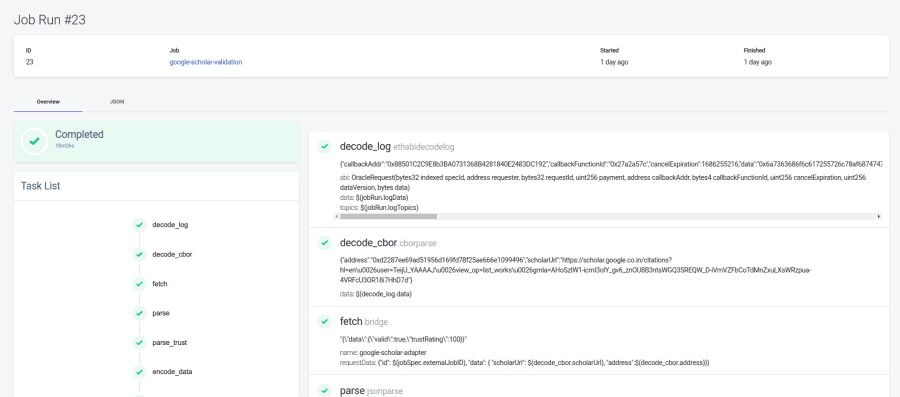
Task: Click the checkmark beside parse jsonparse heading
Action: 325,391
